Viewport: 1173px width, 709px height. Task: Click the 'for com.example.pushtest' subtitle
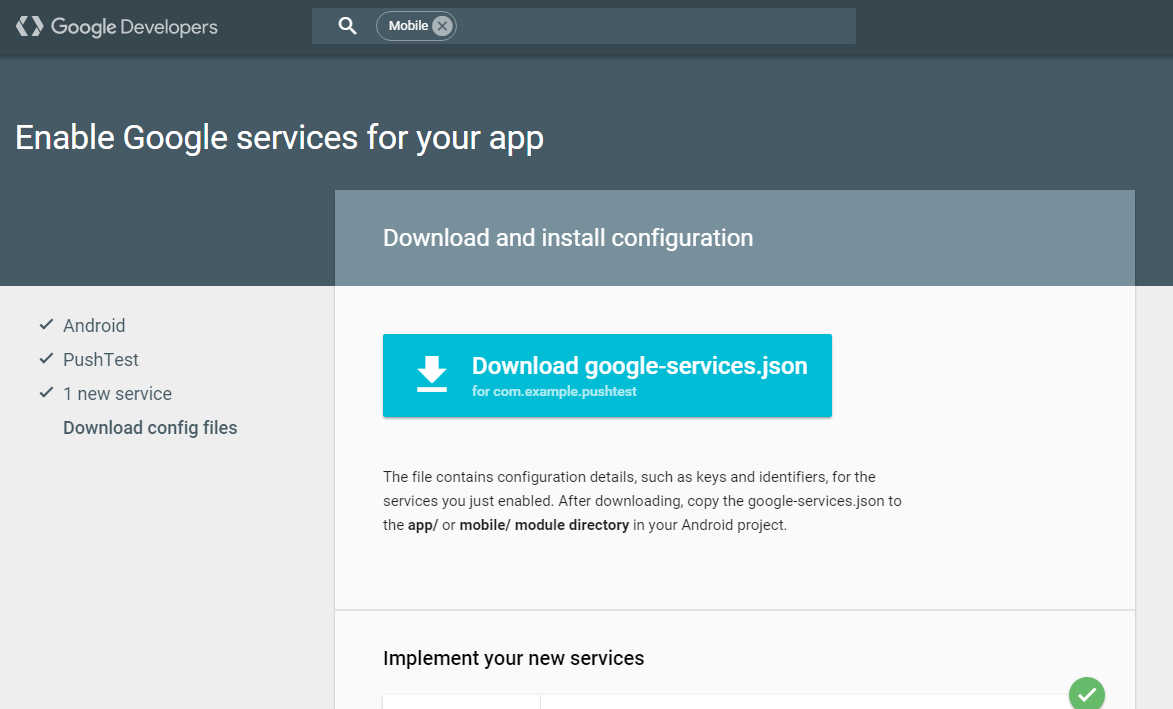click(x=554, y=391)
